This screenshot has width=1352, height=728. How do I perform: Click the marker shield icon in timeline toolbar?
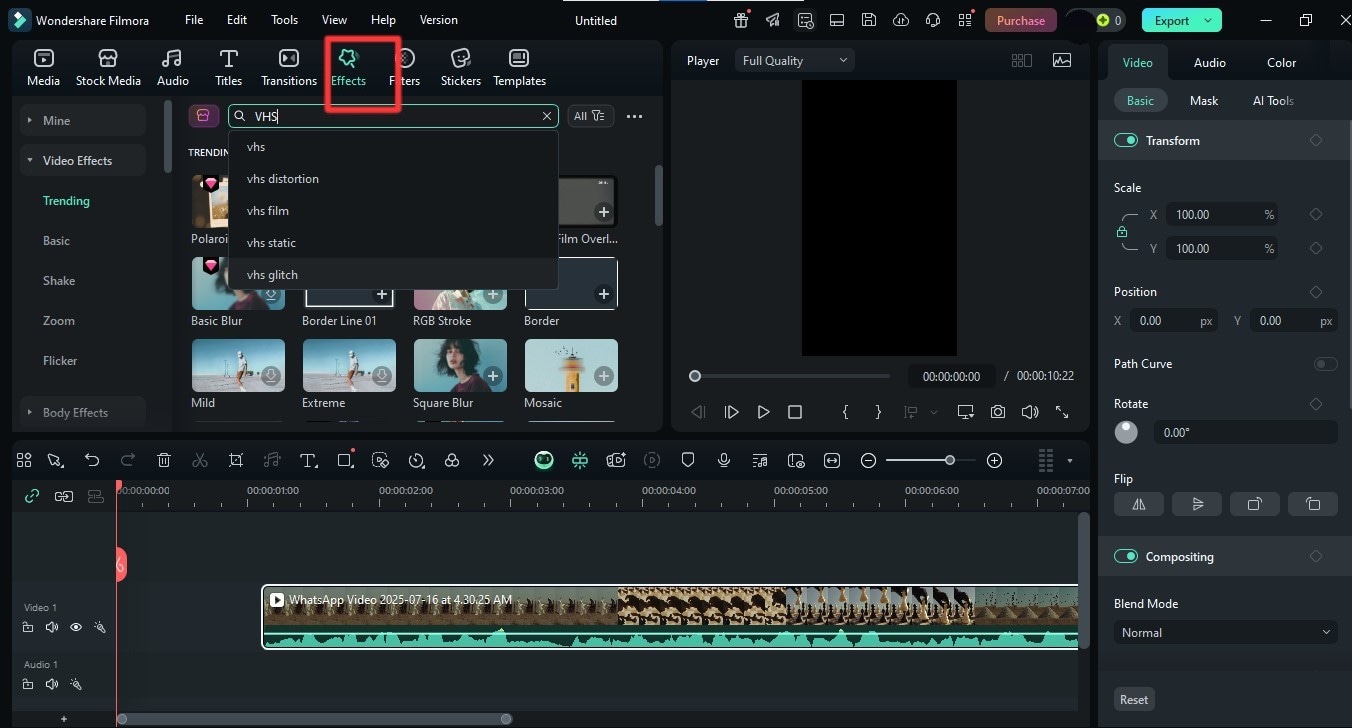tap(688, 460)
